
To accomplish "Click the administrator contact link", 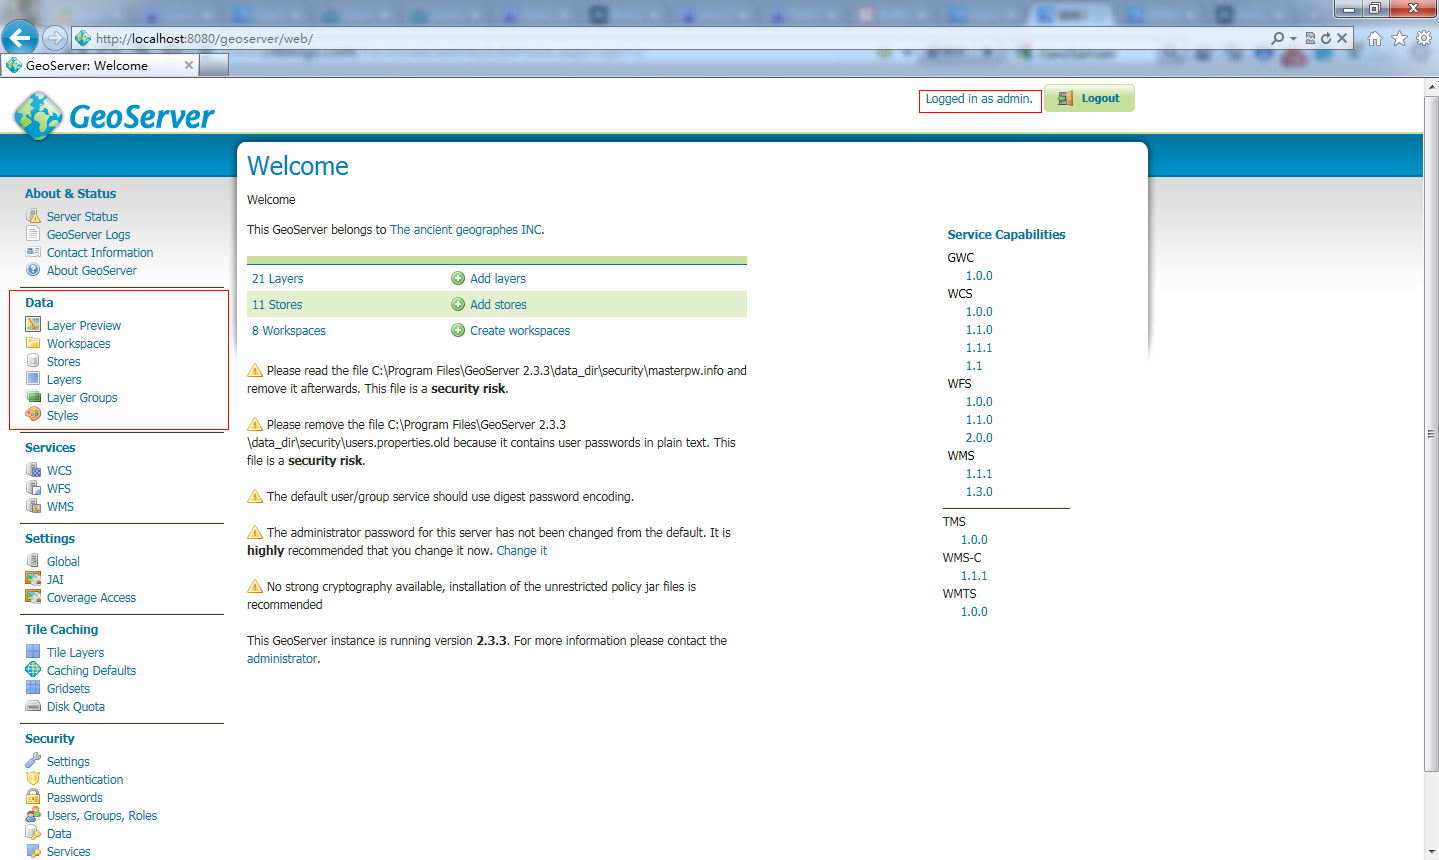I will (282, 659).
